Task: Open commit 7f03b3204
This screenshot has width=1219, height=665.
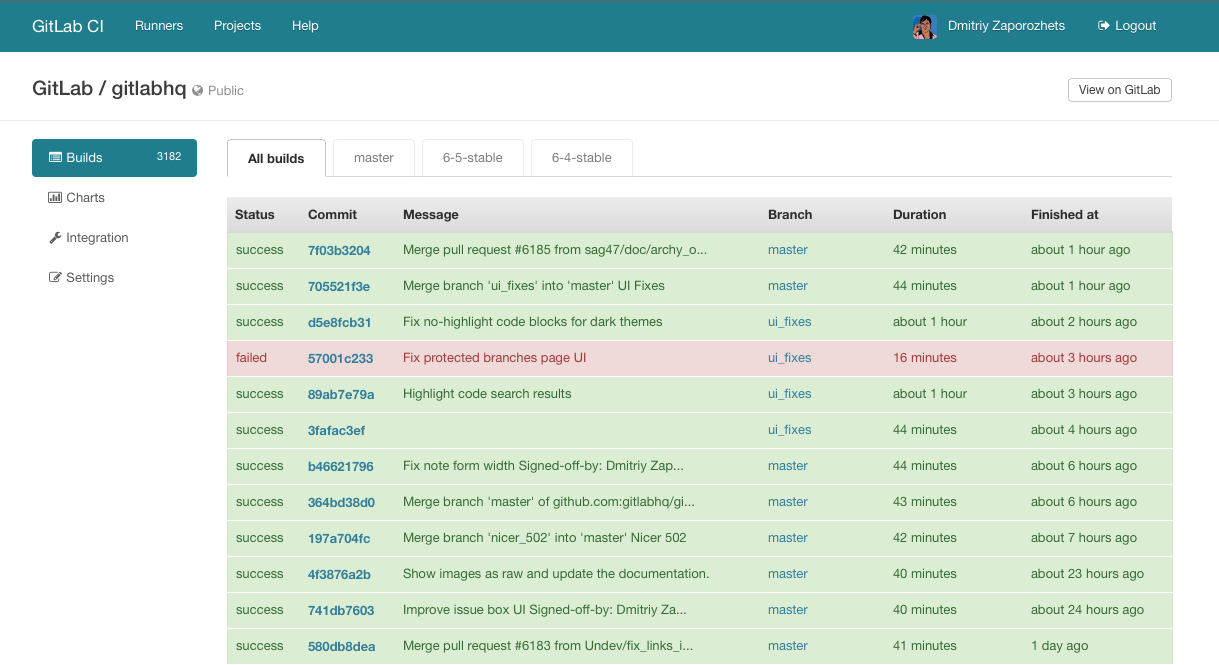Action: click(x=339, y=250)
